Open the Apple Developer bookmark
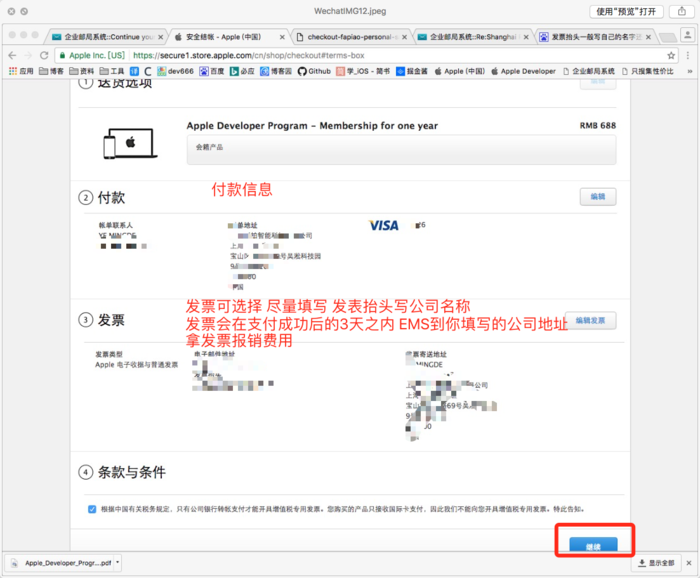 [x=523, y=71]
